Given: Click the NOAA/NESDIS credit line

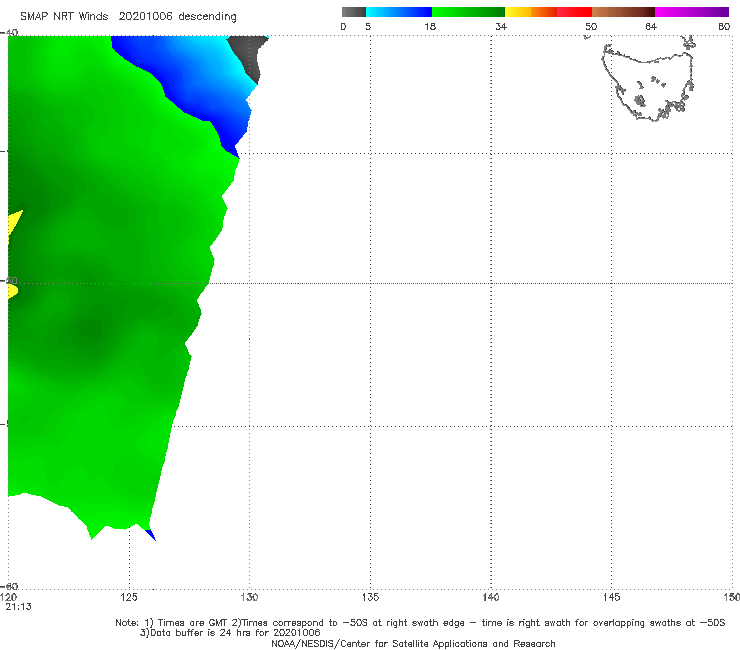Looking at the screenshot, I should pyautogui.click(x=413, y=643).
